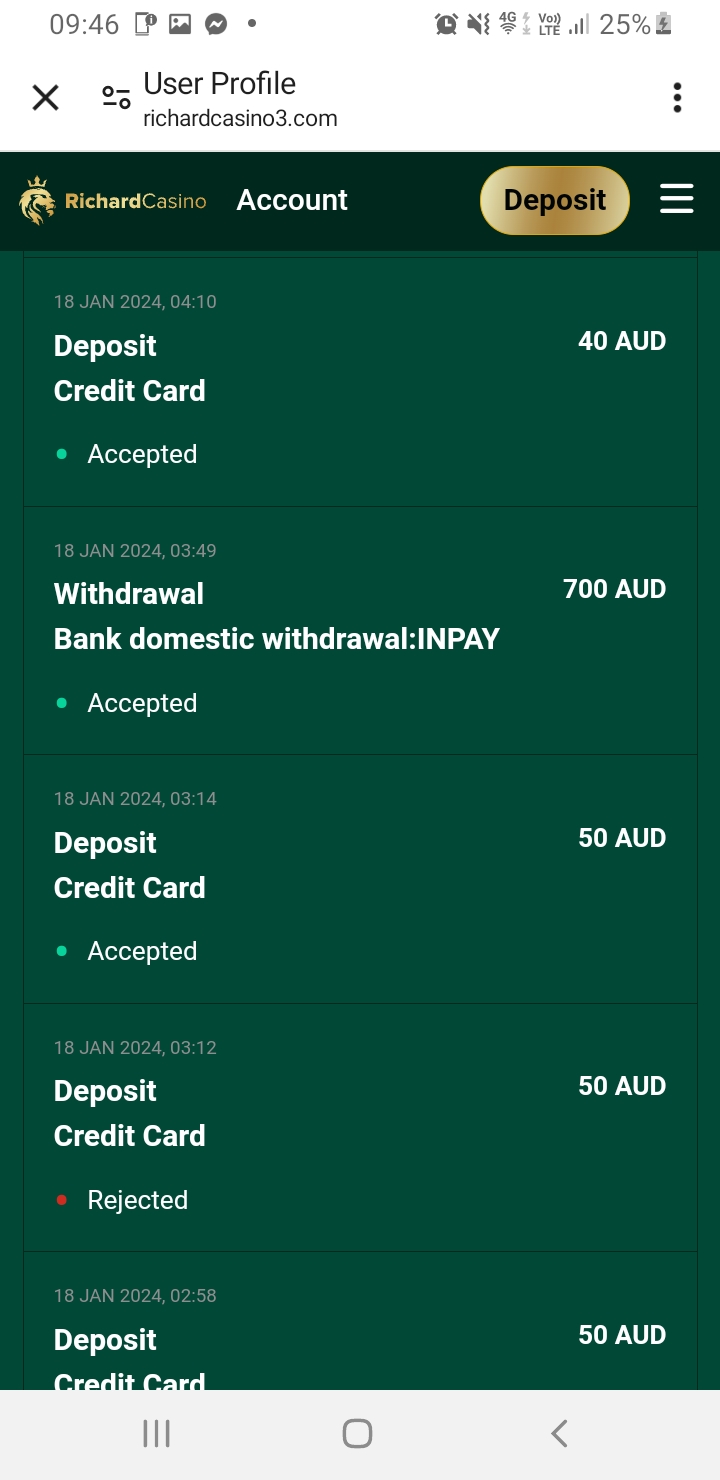The image size is (720, 1480).
Task: Open the 40 AUD deposit transaction
Action: point(360,380)
